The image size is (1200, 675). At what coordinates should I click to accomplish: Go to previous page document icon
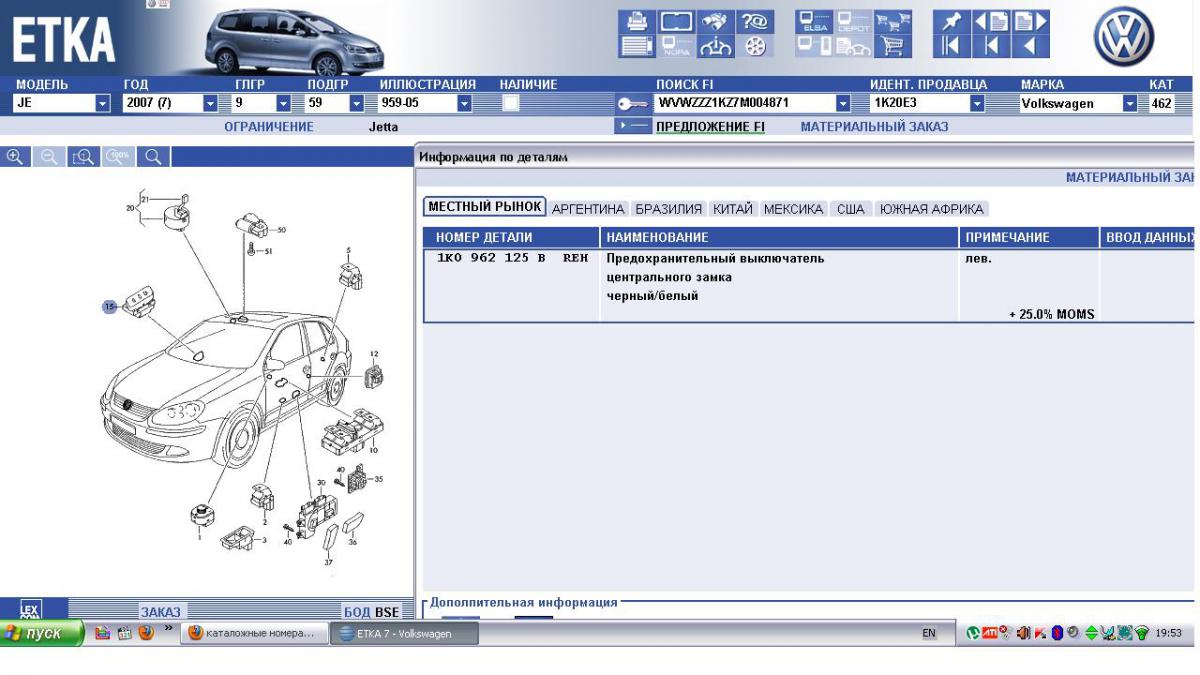pos(990,22)
